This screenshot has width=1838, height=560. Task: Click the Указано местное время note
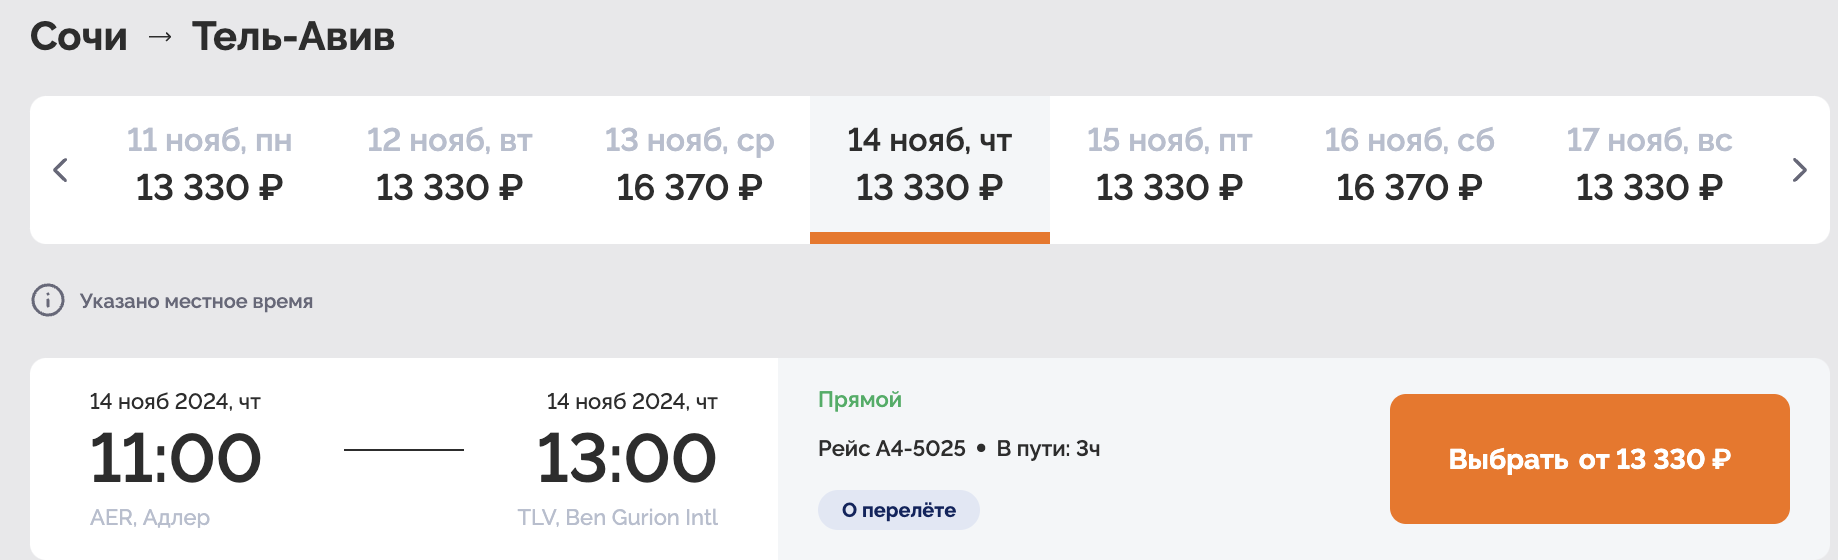pyautogui.click(x=196, y=301)
